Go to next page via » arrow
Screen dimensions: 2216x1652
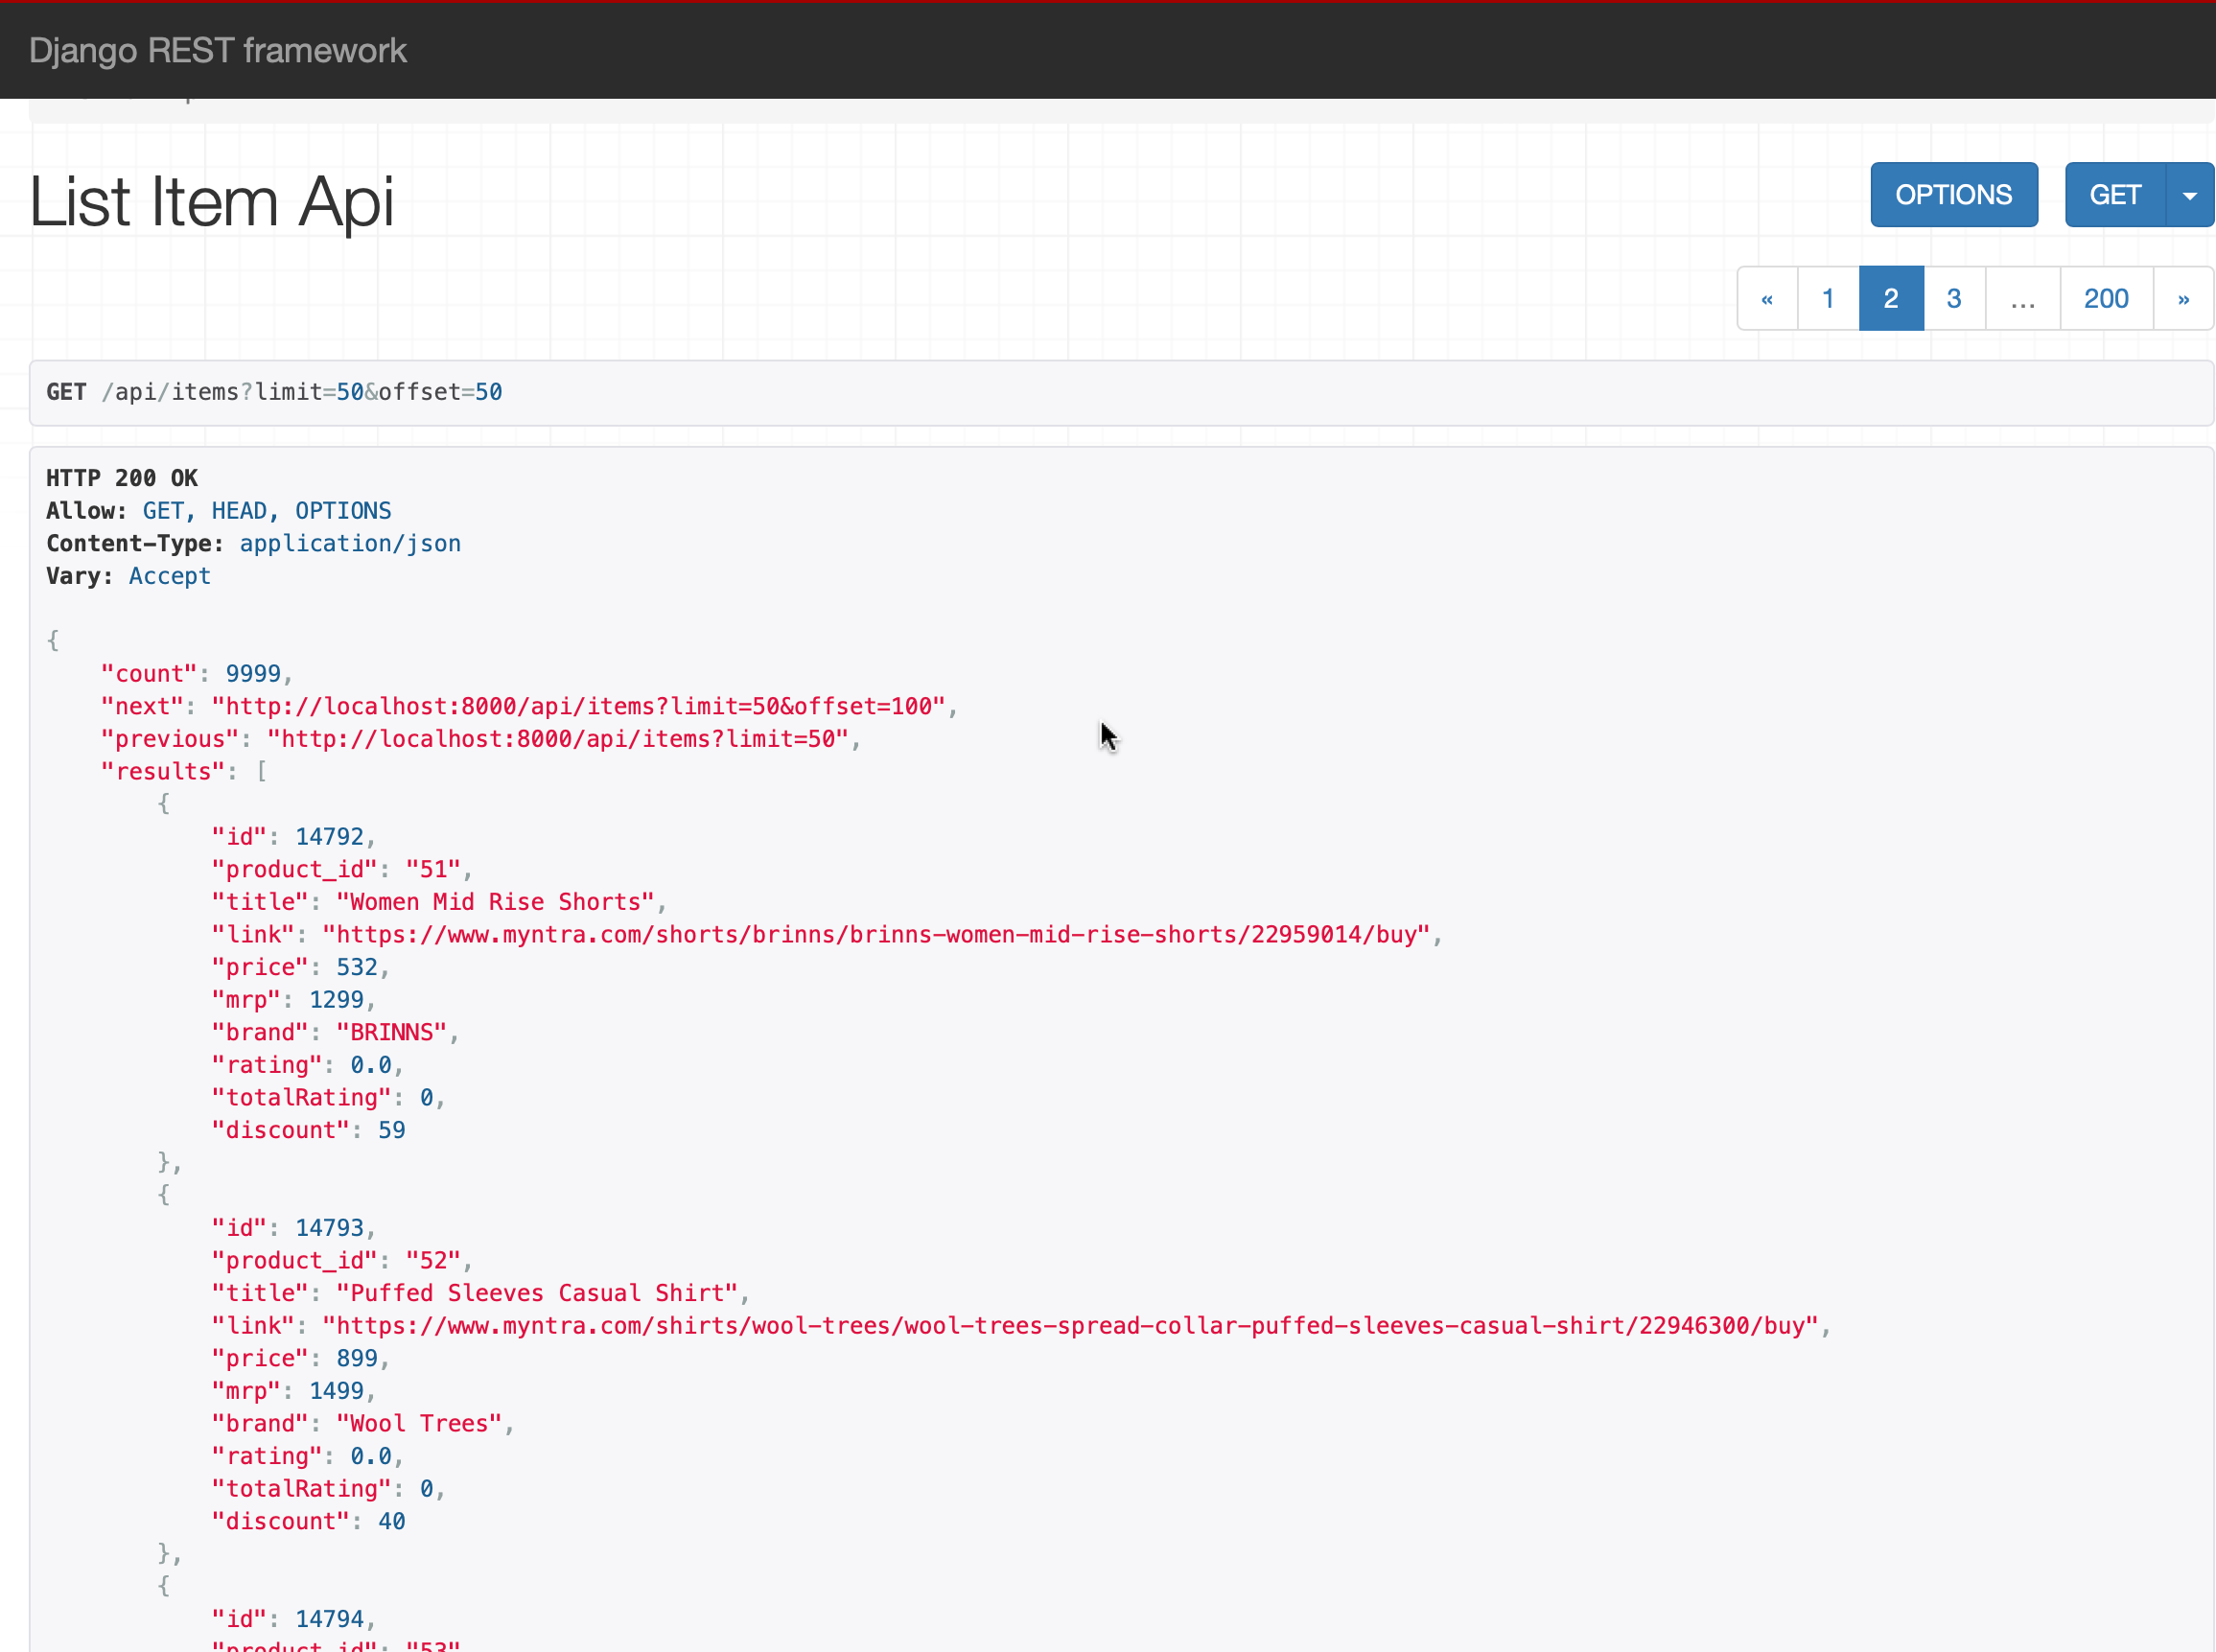coord(2183,299)
